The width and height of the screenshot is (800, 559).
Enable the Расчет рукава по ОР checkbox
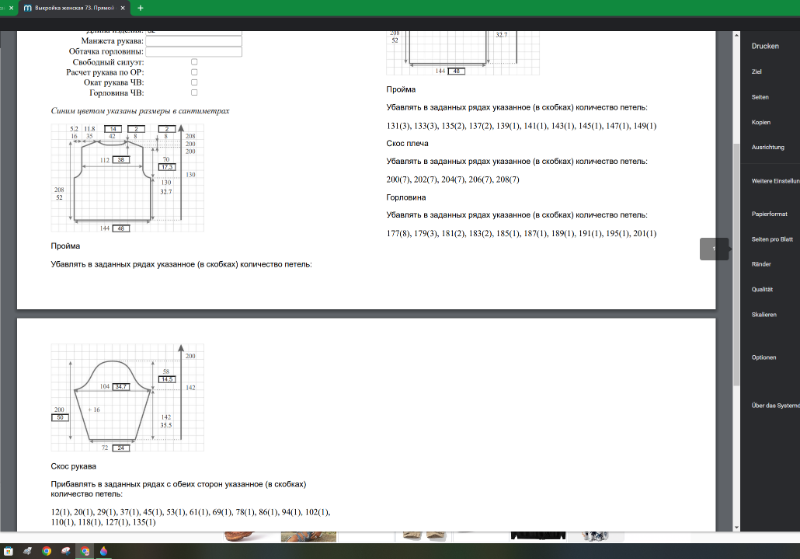click(194, 72)
